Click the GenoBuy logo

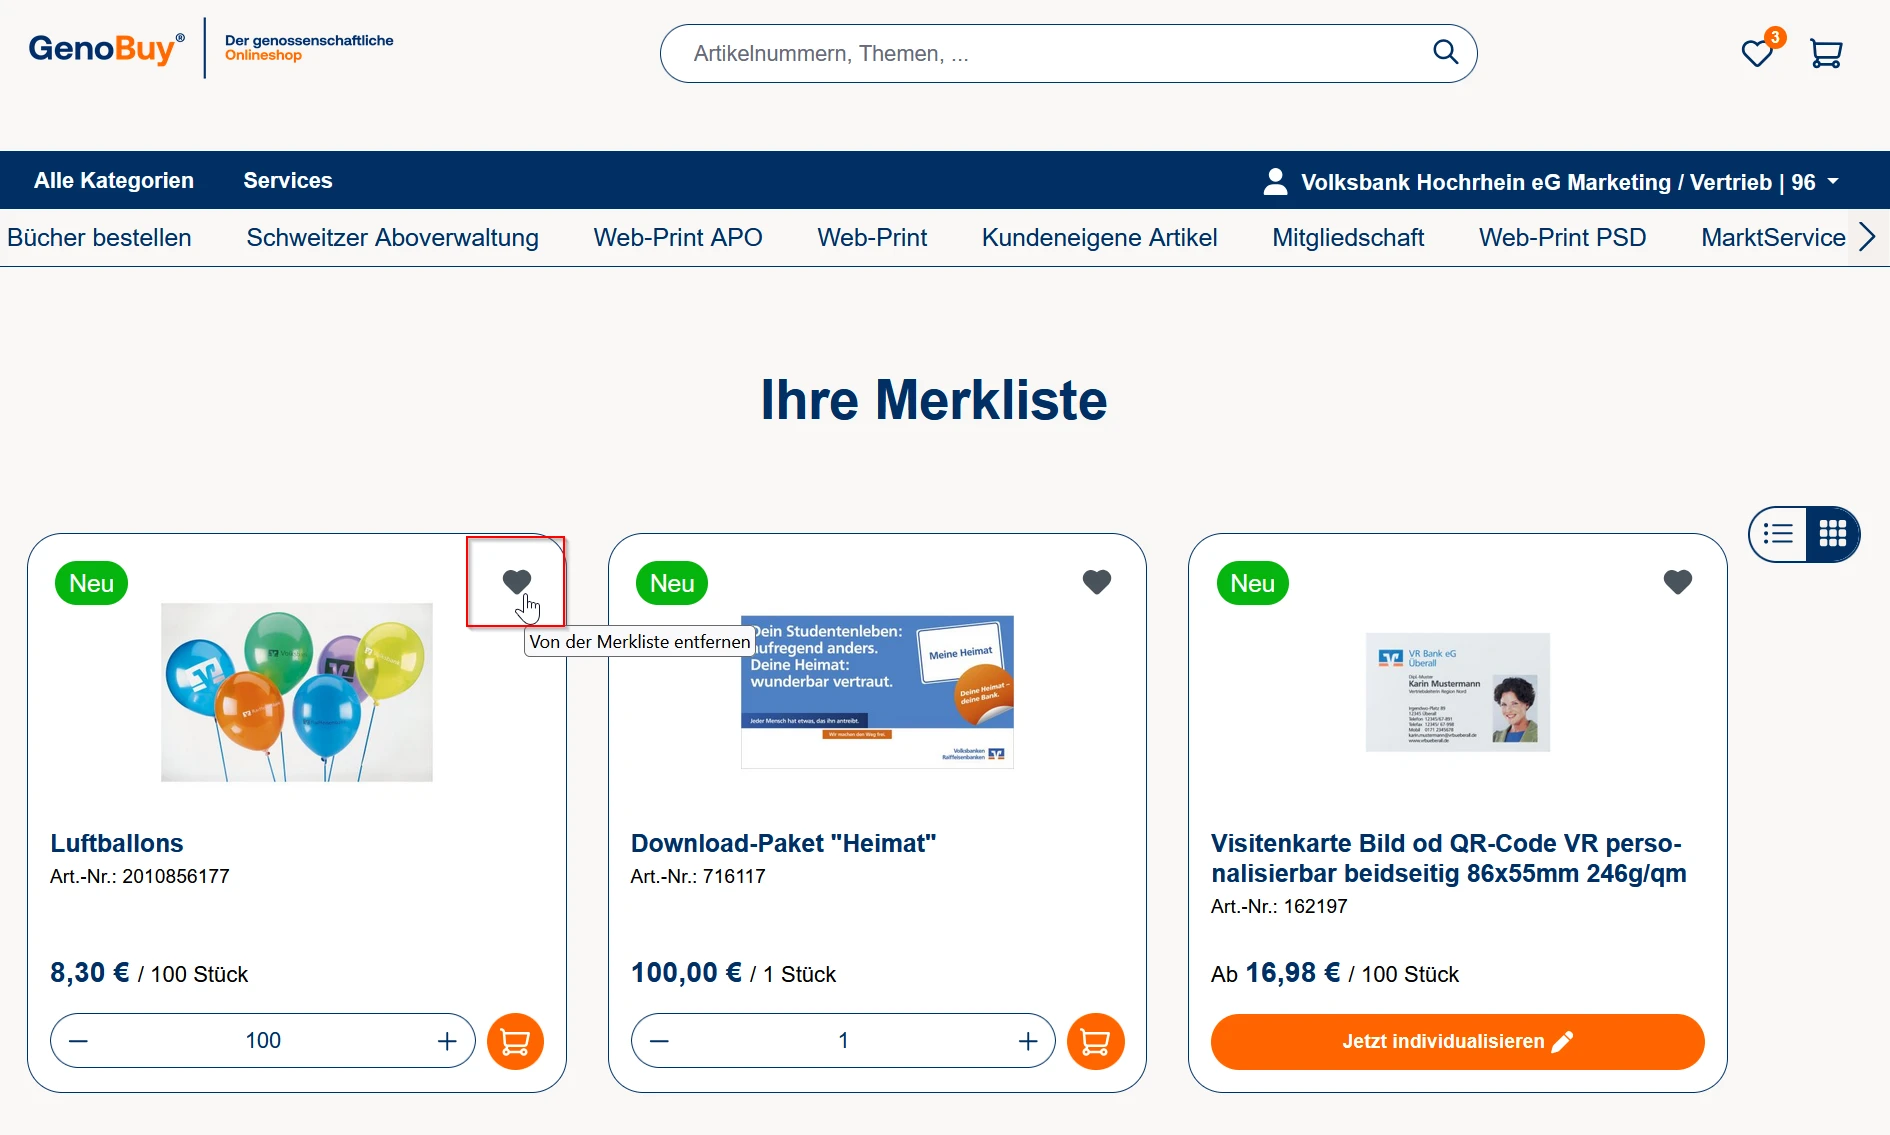106,48
